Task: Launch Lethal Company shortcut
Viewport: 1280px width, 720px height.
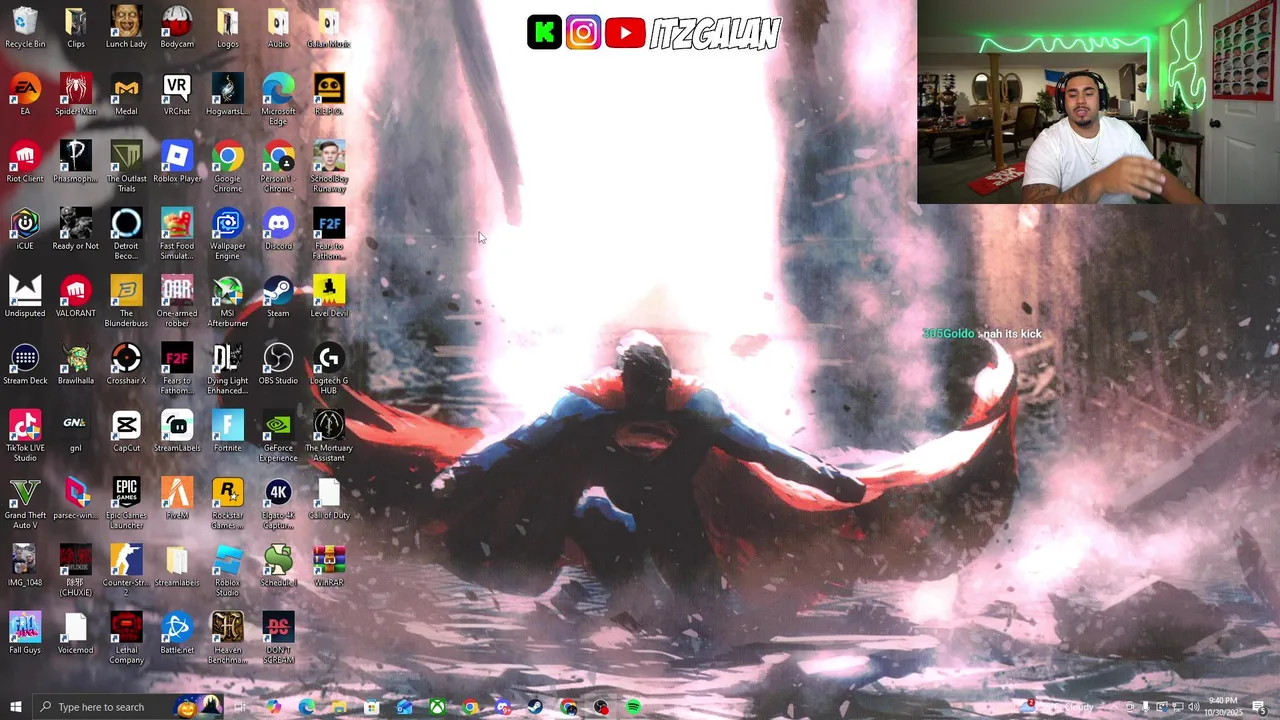Action: pos(126,636)
